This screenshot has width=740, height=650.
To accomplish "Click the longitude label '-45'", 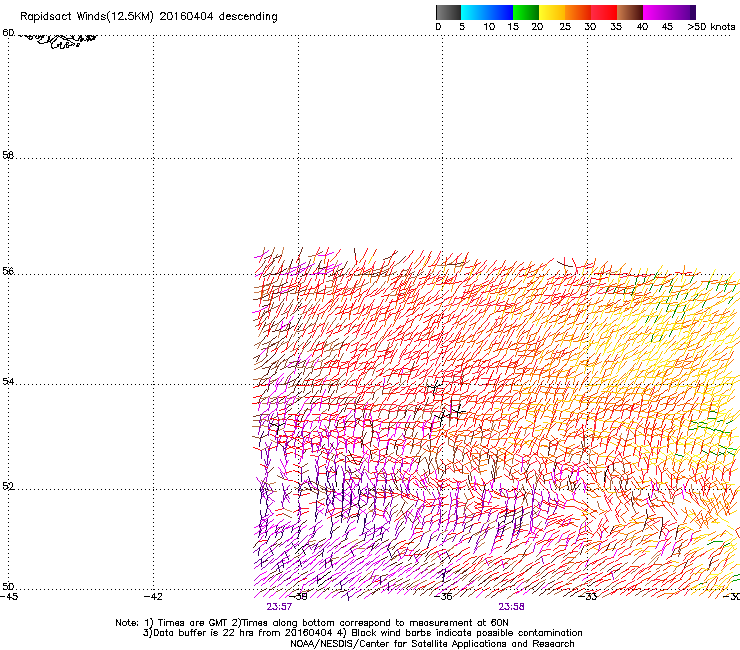I will coord(9,597).
